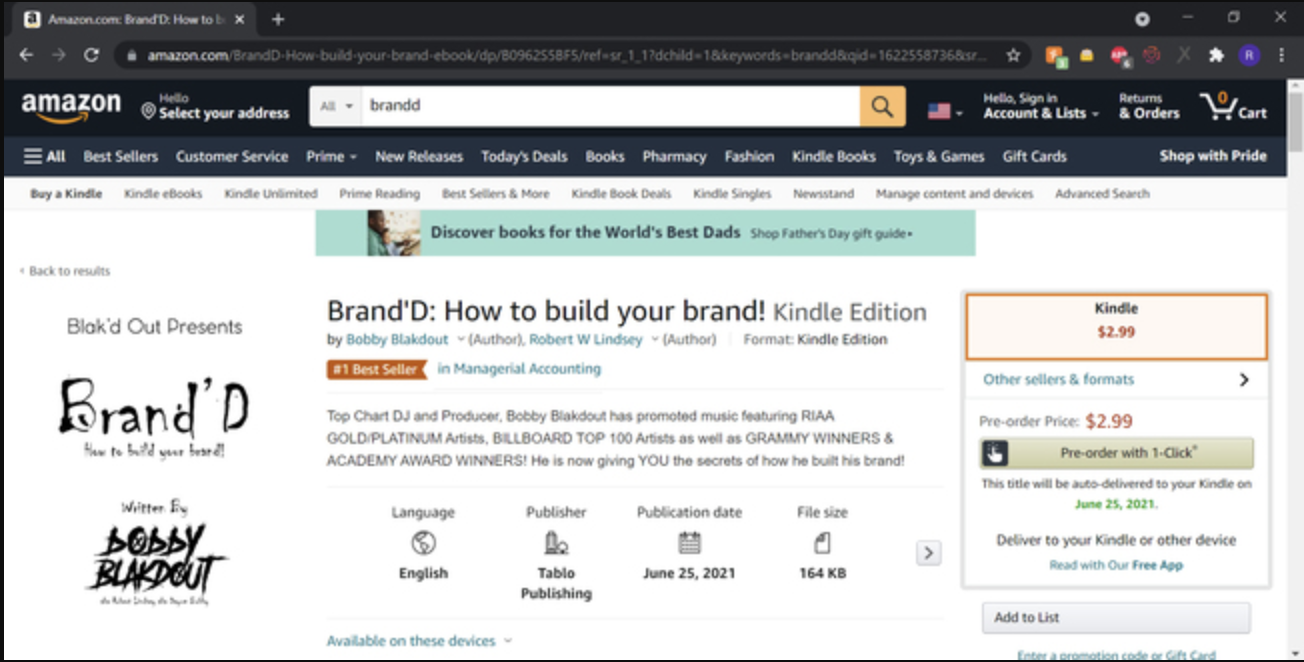Click the yellow extension icon in toolbar
The height and width of the screenshot is (662, 1304).
point(1087,55)
